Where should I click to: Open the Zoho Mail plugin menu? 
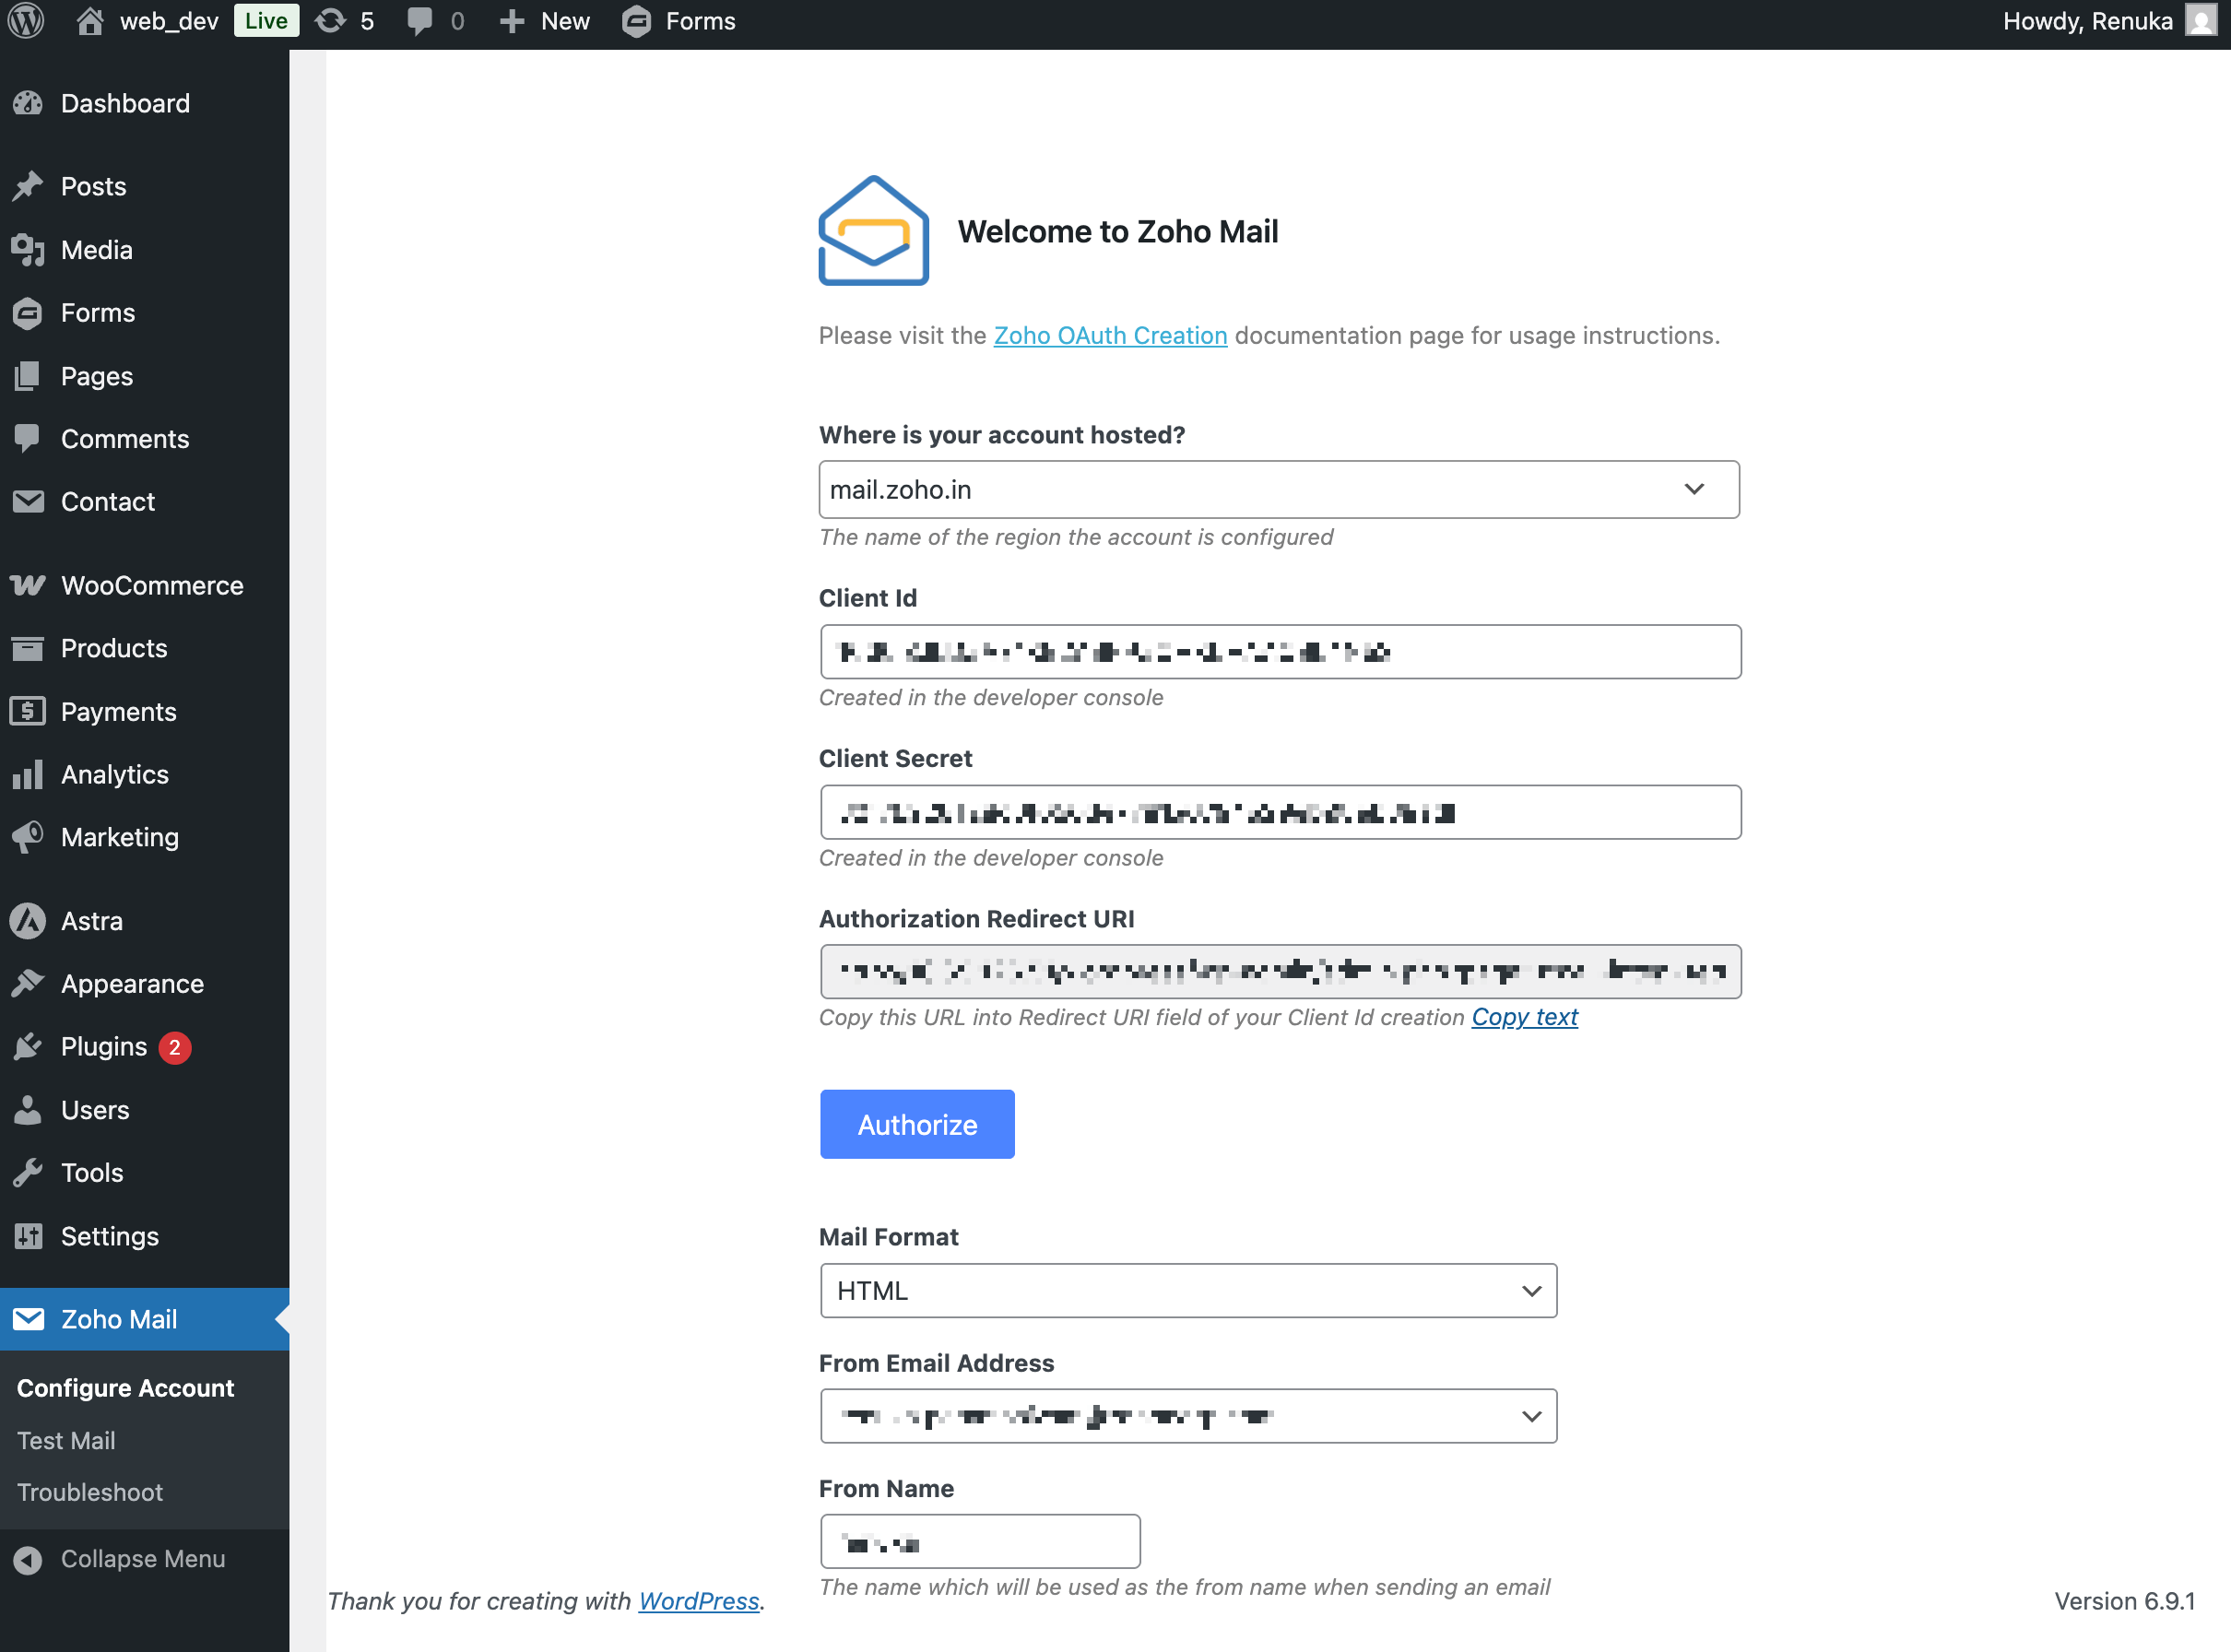pos(119,1319)
